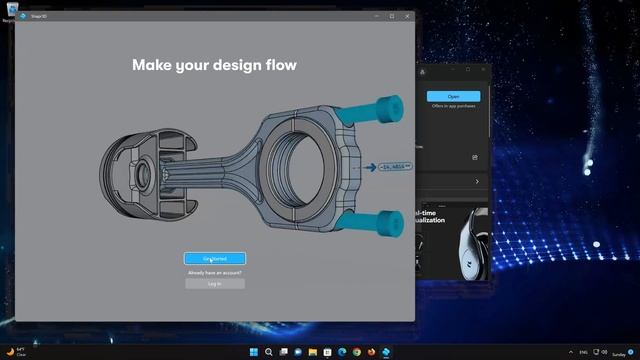This screenshot has width=640, height=360.
Task: Switch to Shapr3D taskbar icon
Action: 386,352
